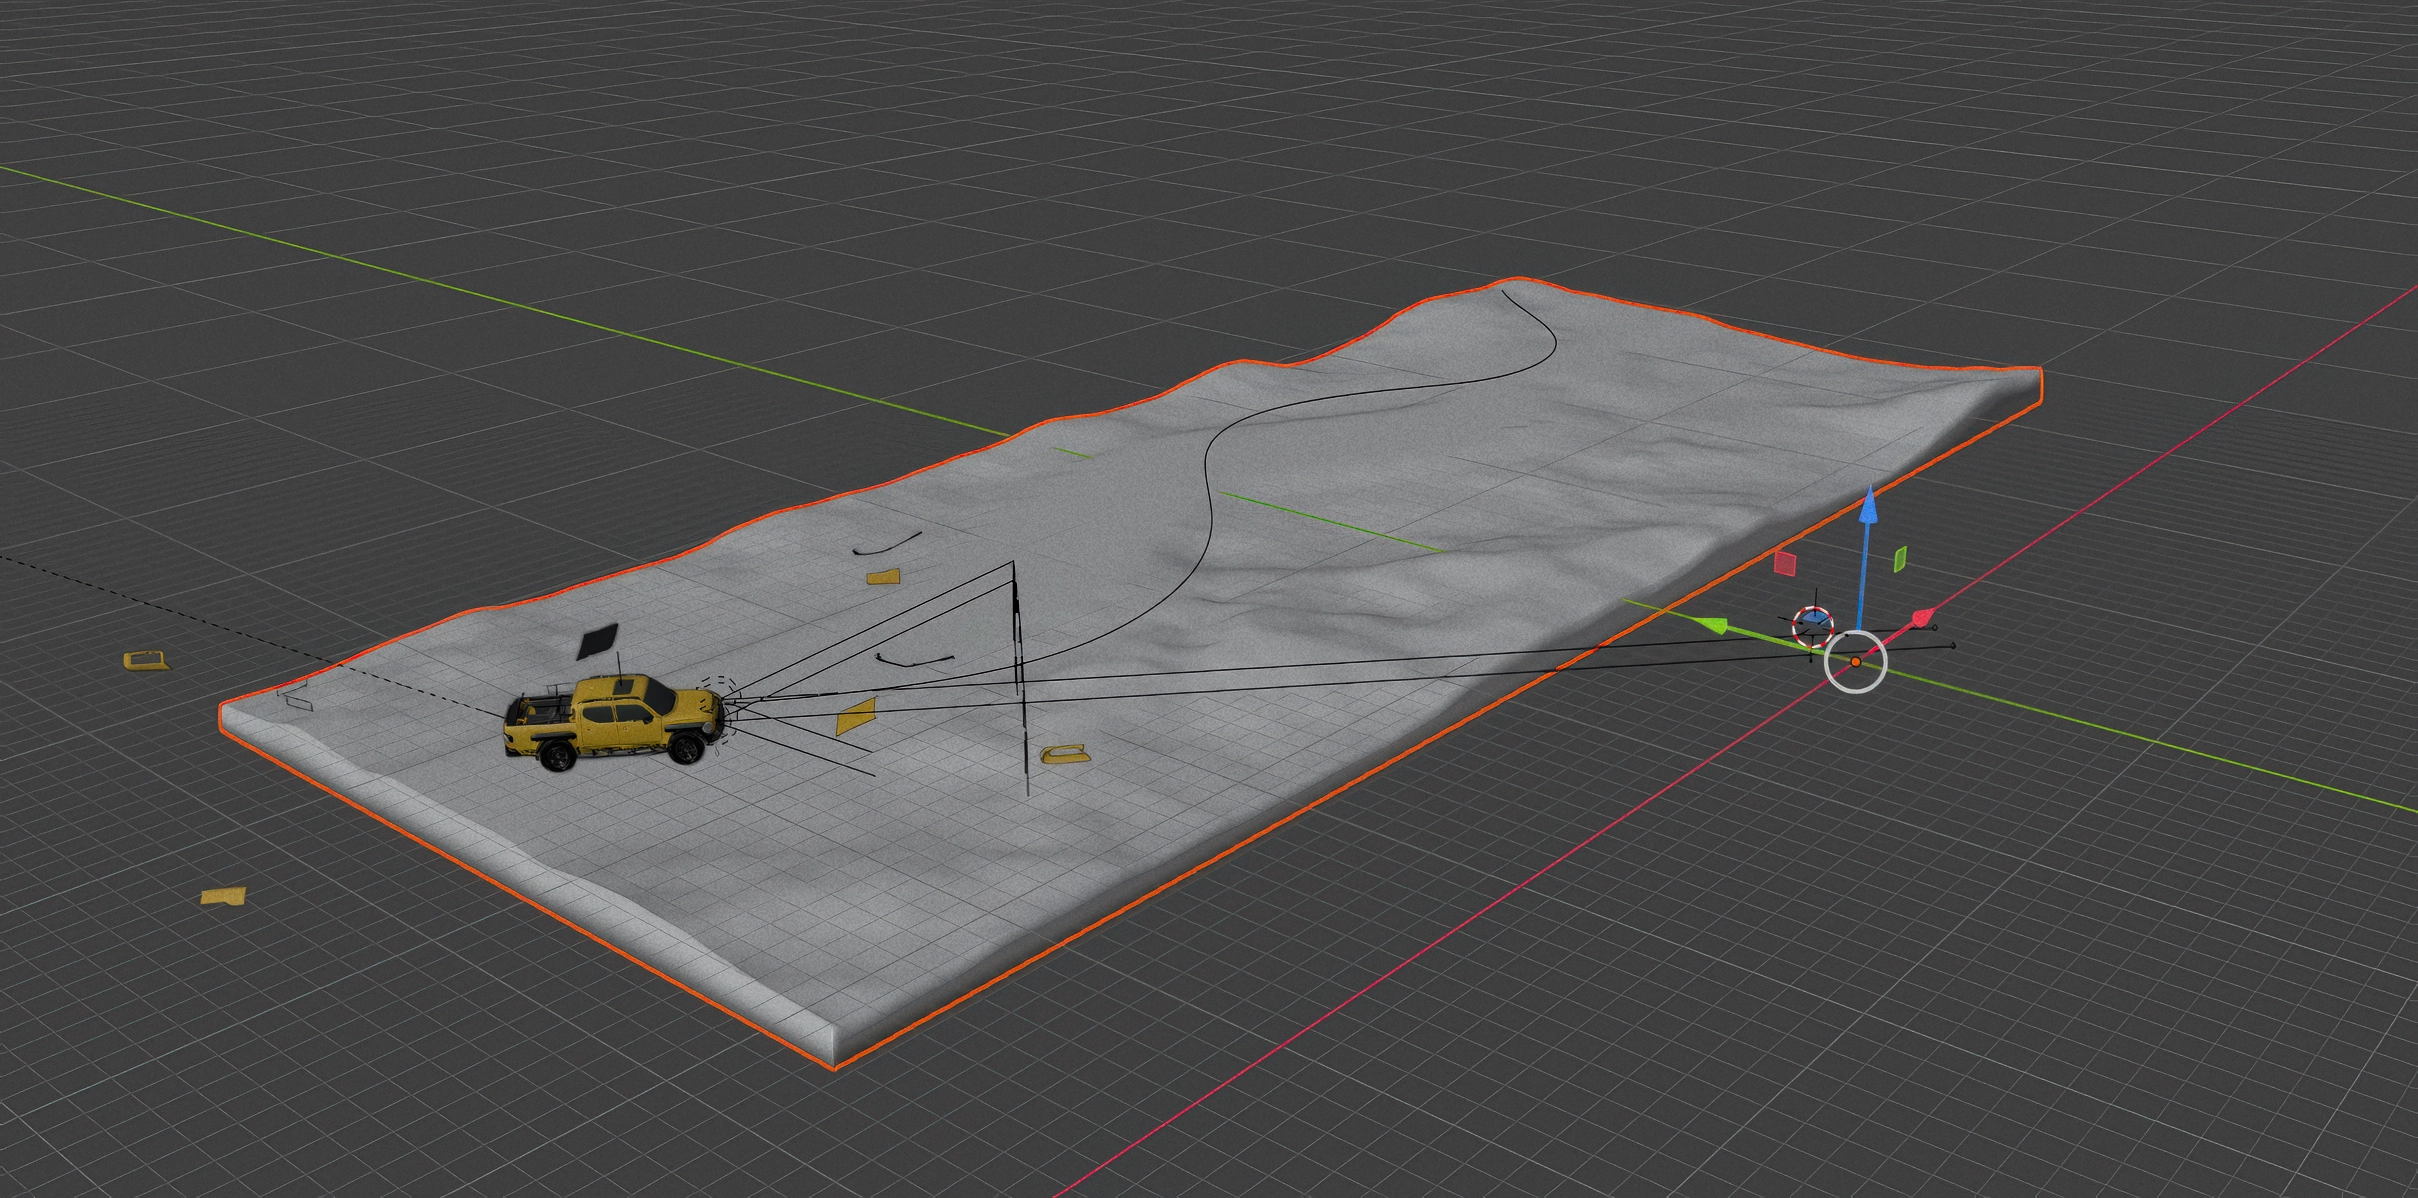Viewport: 2418px width, 1198px height.
Task: Select flat yellow piece at bottom left
Action: pyautogui.click(x=223, y=896)
